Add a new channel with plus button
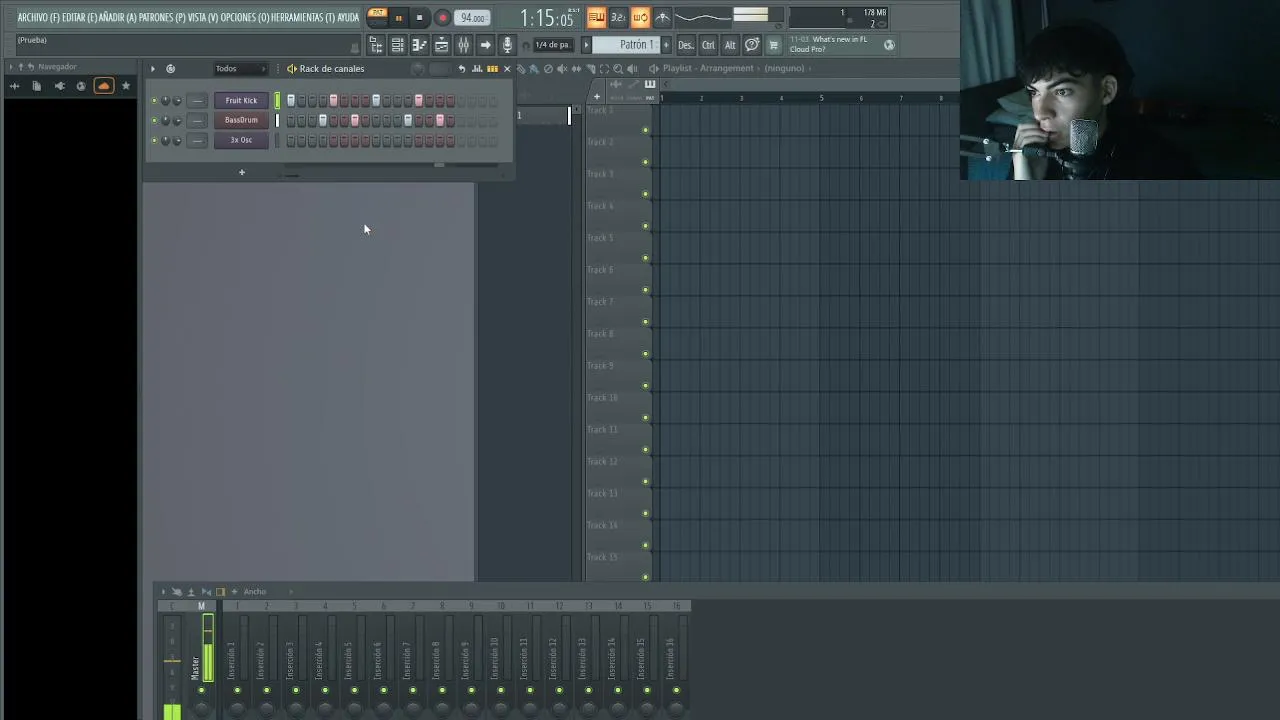Screen dimensions: 1280x720 coord(241,172)
